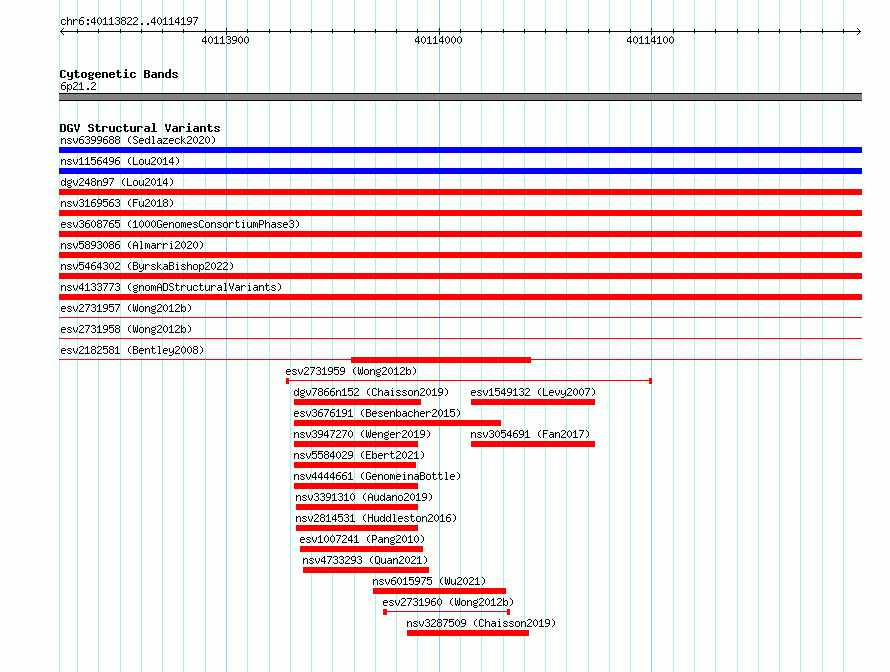Click the red bar under esv1007241

tap(362, 549)
